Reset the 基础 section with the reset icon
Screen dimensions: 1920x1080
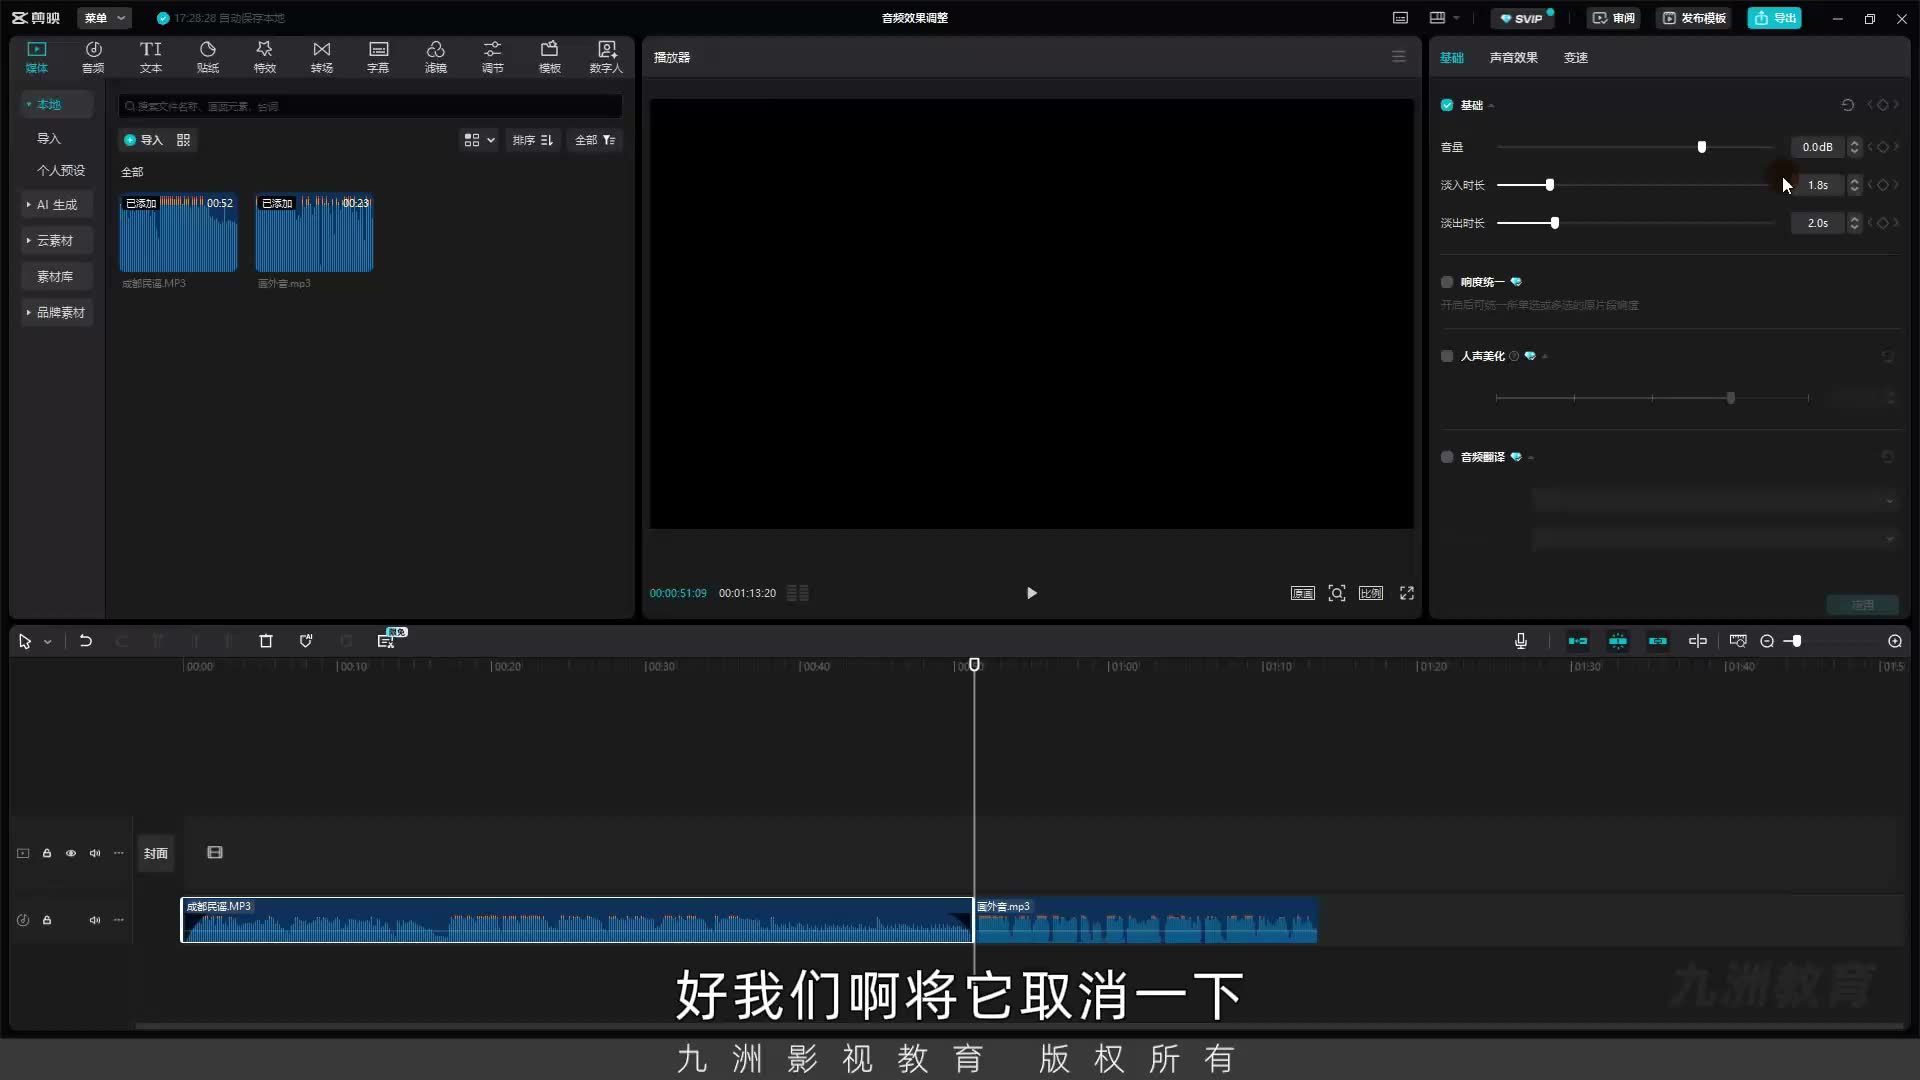1848,105
